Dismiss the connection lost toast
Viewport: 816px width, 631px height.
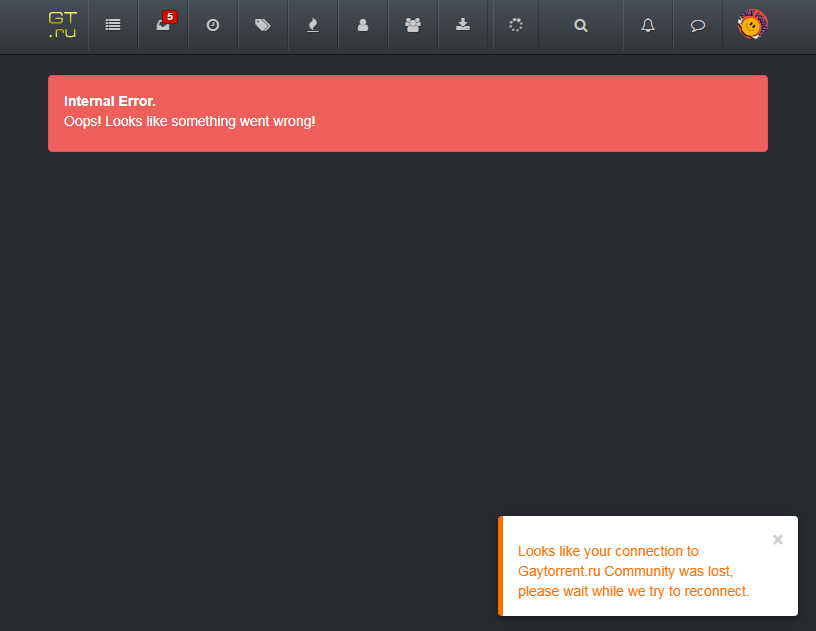777,539
